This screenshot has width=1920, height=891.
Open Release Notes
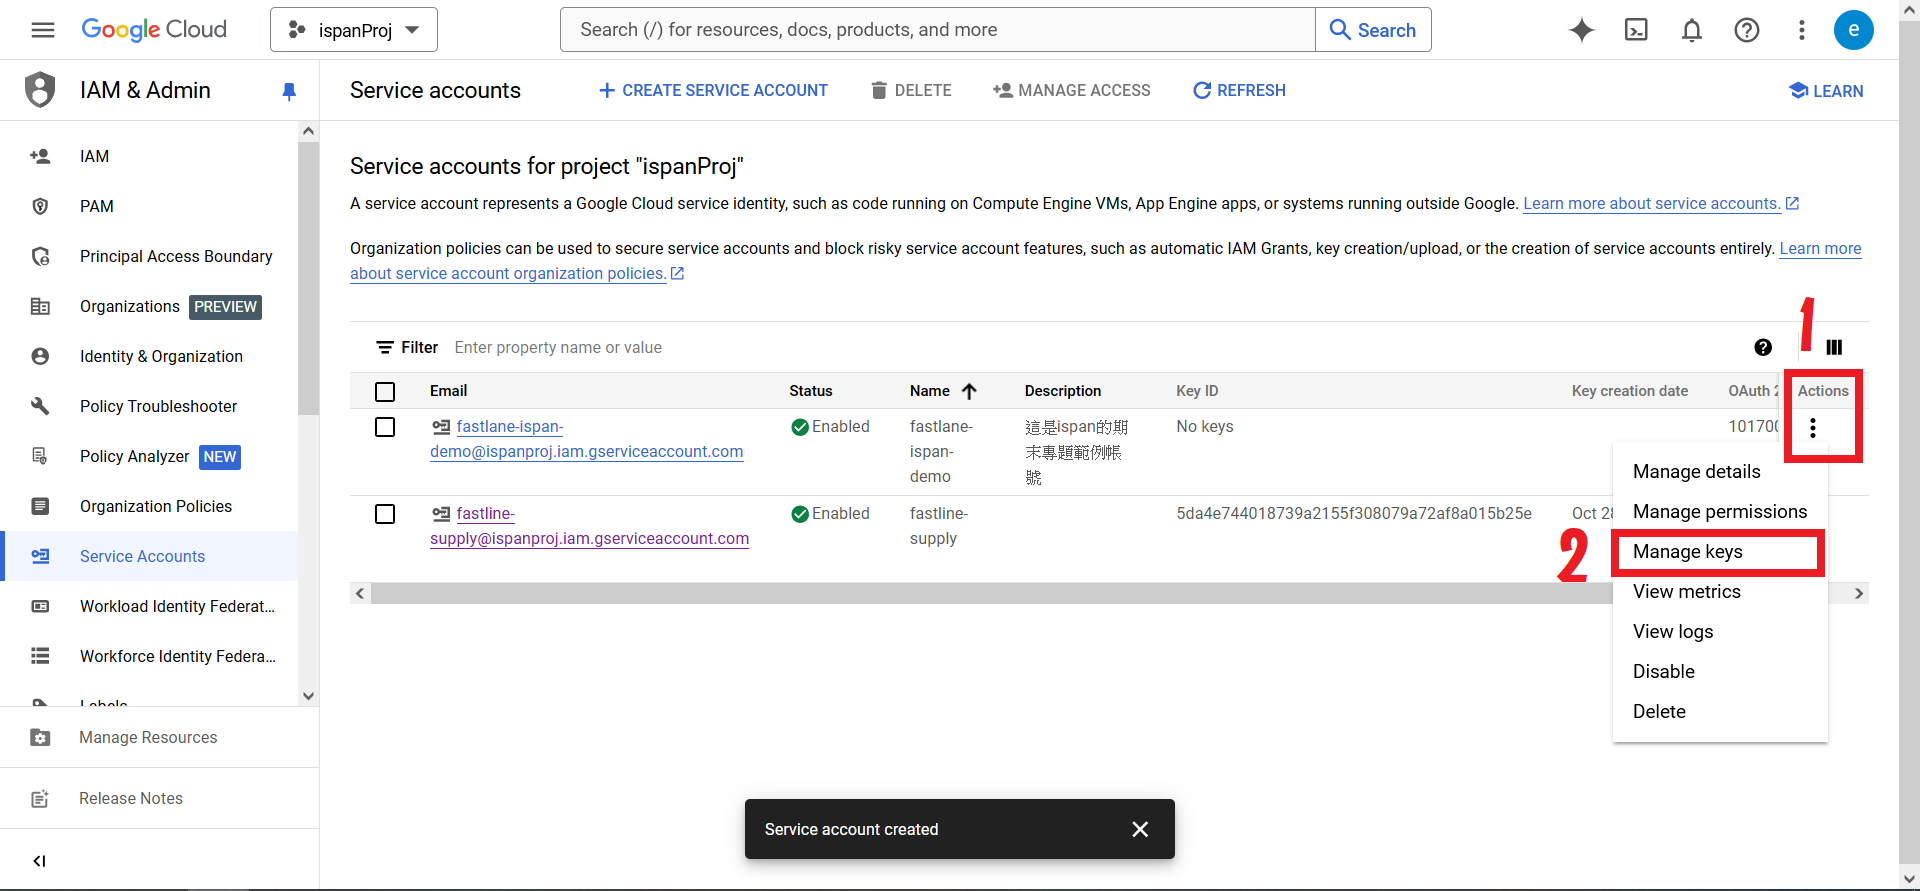[x=159, y=798]
